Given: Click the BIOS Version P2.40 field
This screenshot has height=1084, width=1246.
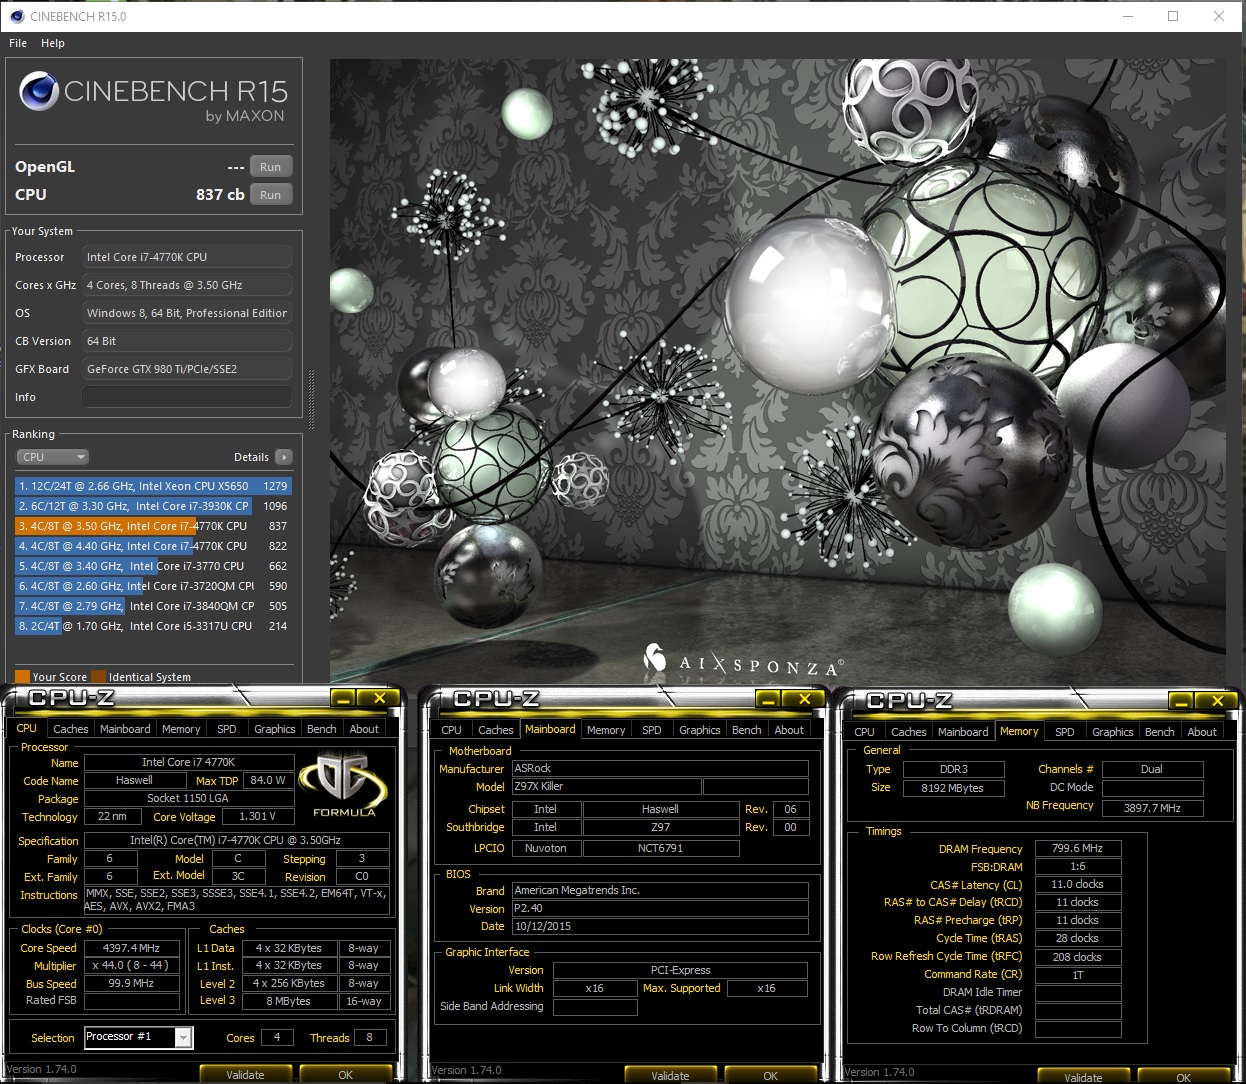Looking at the screenshot, I should click(659, 908).
